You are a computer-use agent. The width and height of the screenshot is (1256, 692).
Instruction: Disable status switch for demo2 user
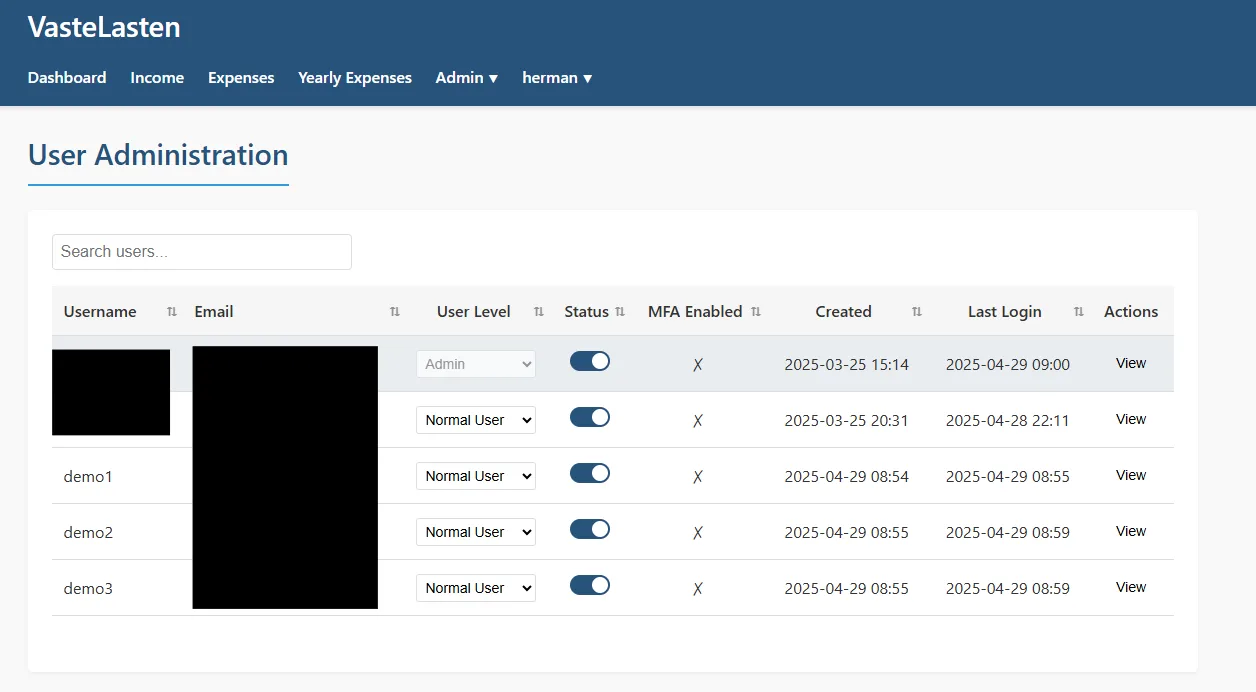(x=590, y=529)
